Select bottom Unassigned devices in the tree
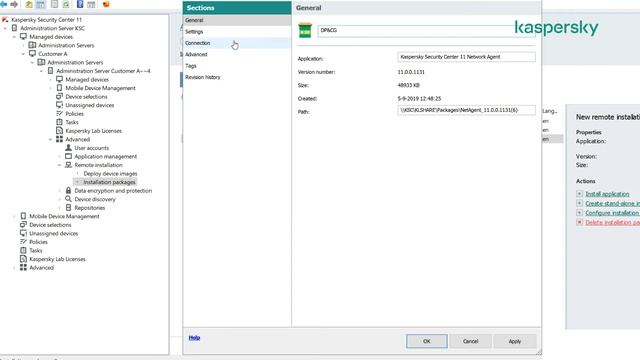Image resolution: width=640 pixels, height=360 pixels. pos(53,233)
